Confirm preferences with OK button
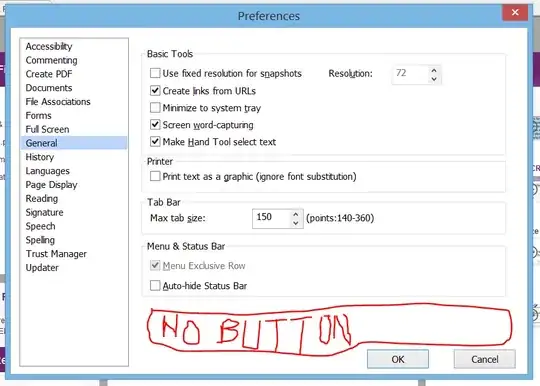The height and width of the screenshot is (386, 540). (398, 359)
